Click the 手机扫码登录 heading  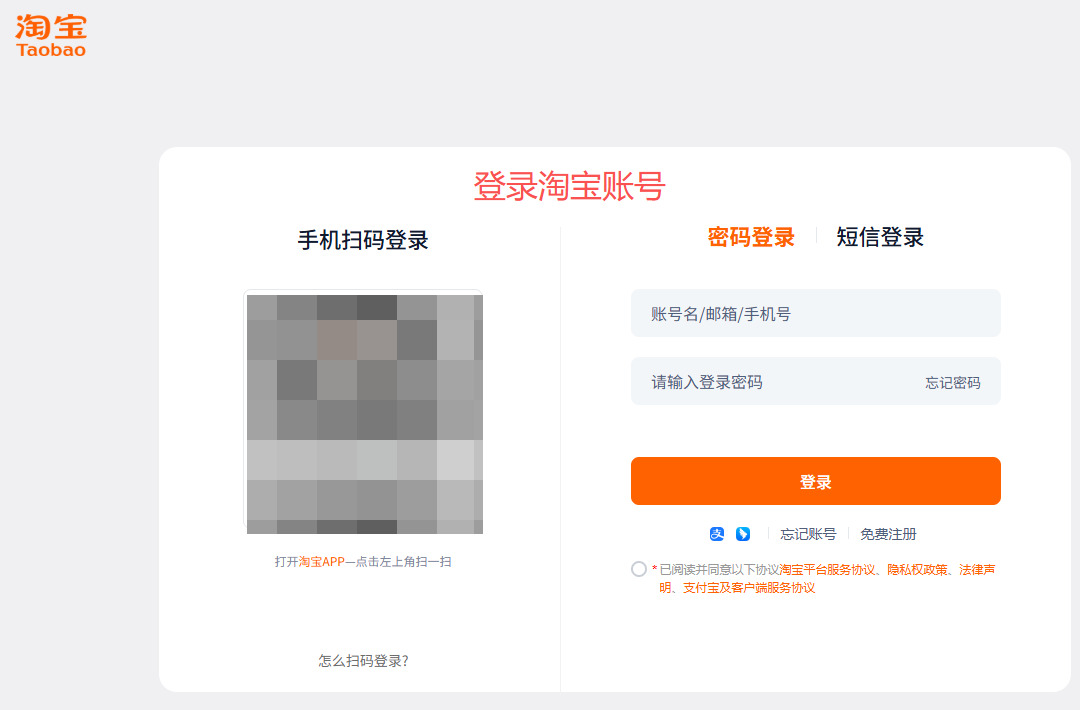pos(363,240)
